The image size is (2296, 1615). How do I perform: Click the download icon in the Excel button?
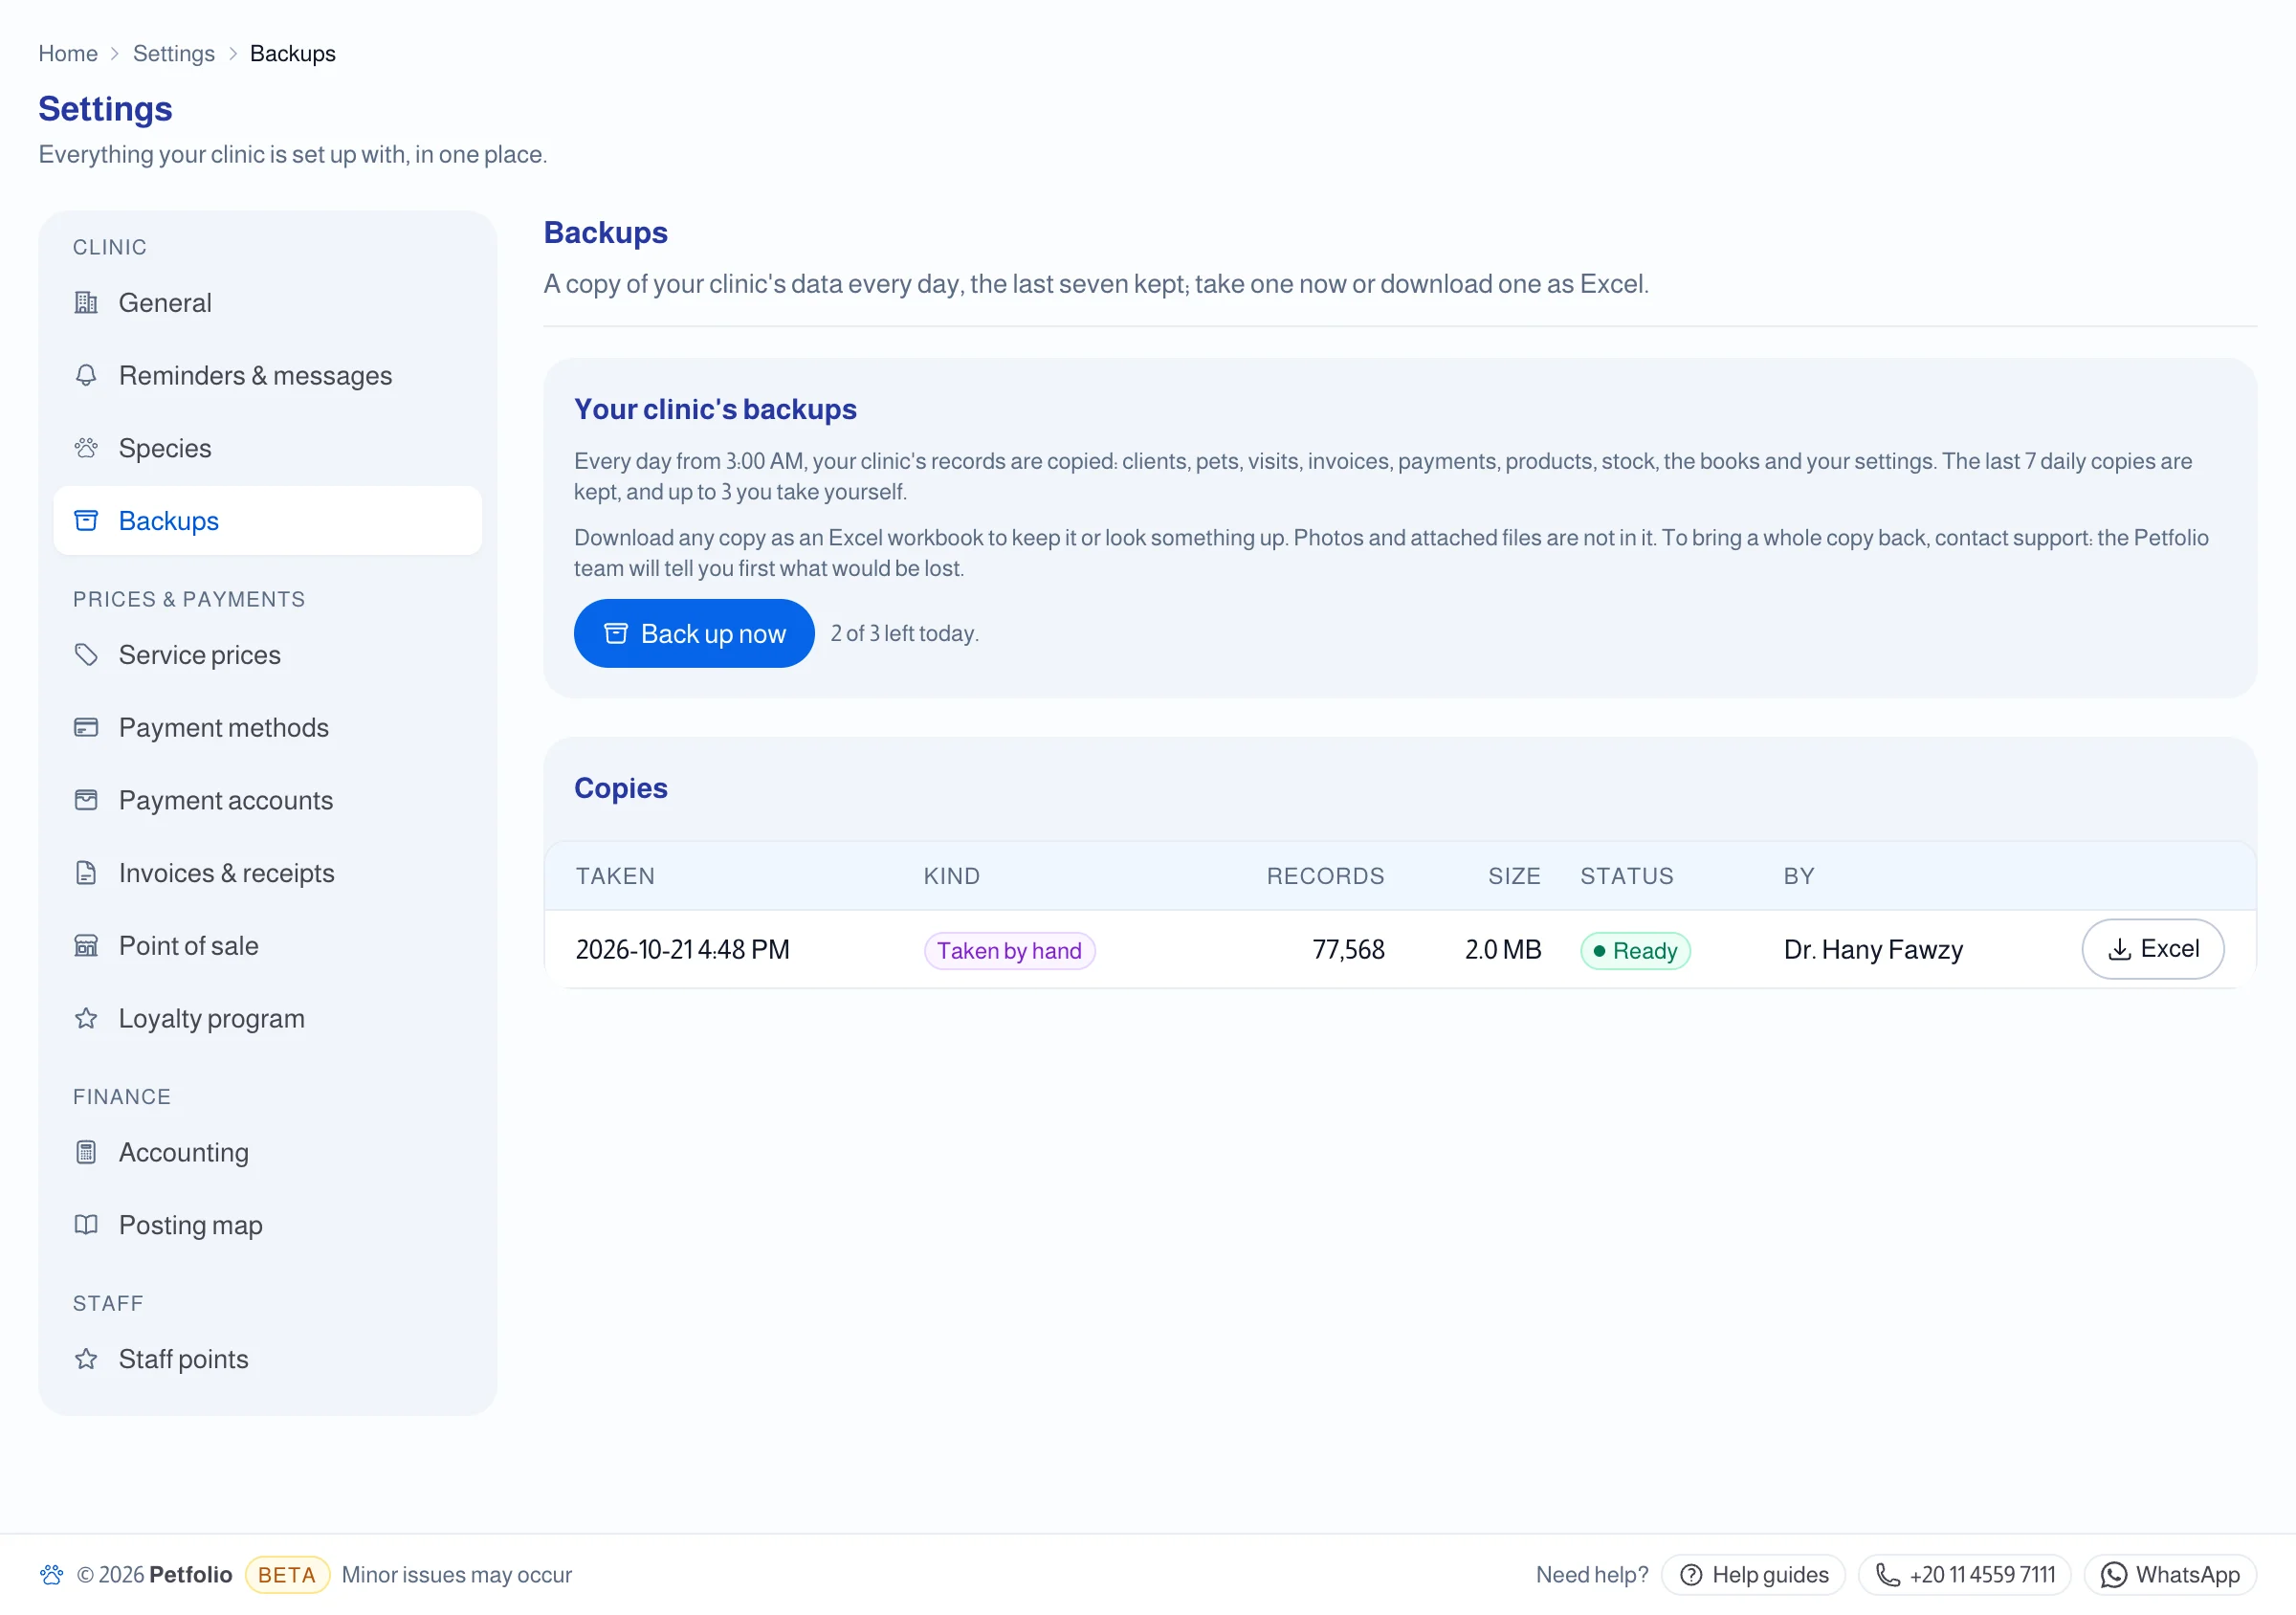click(x=2119, y=950)
